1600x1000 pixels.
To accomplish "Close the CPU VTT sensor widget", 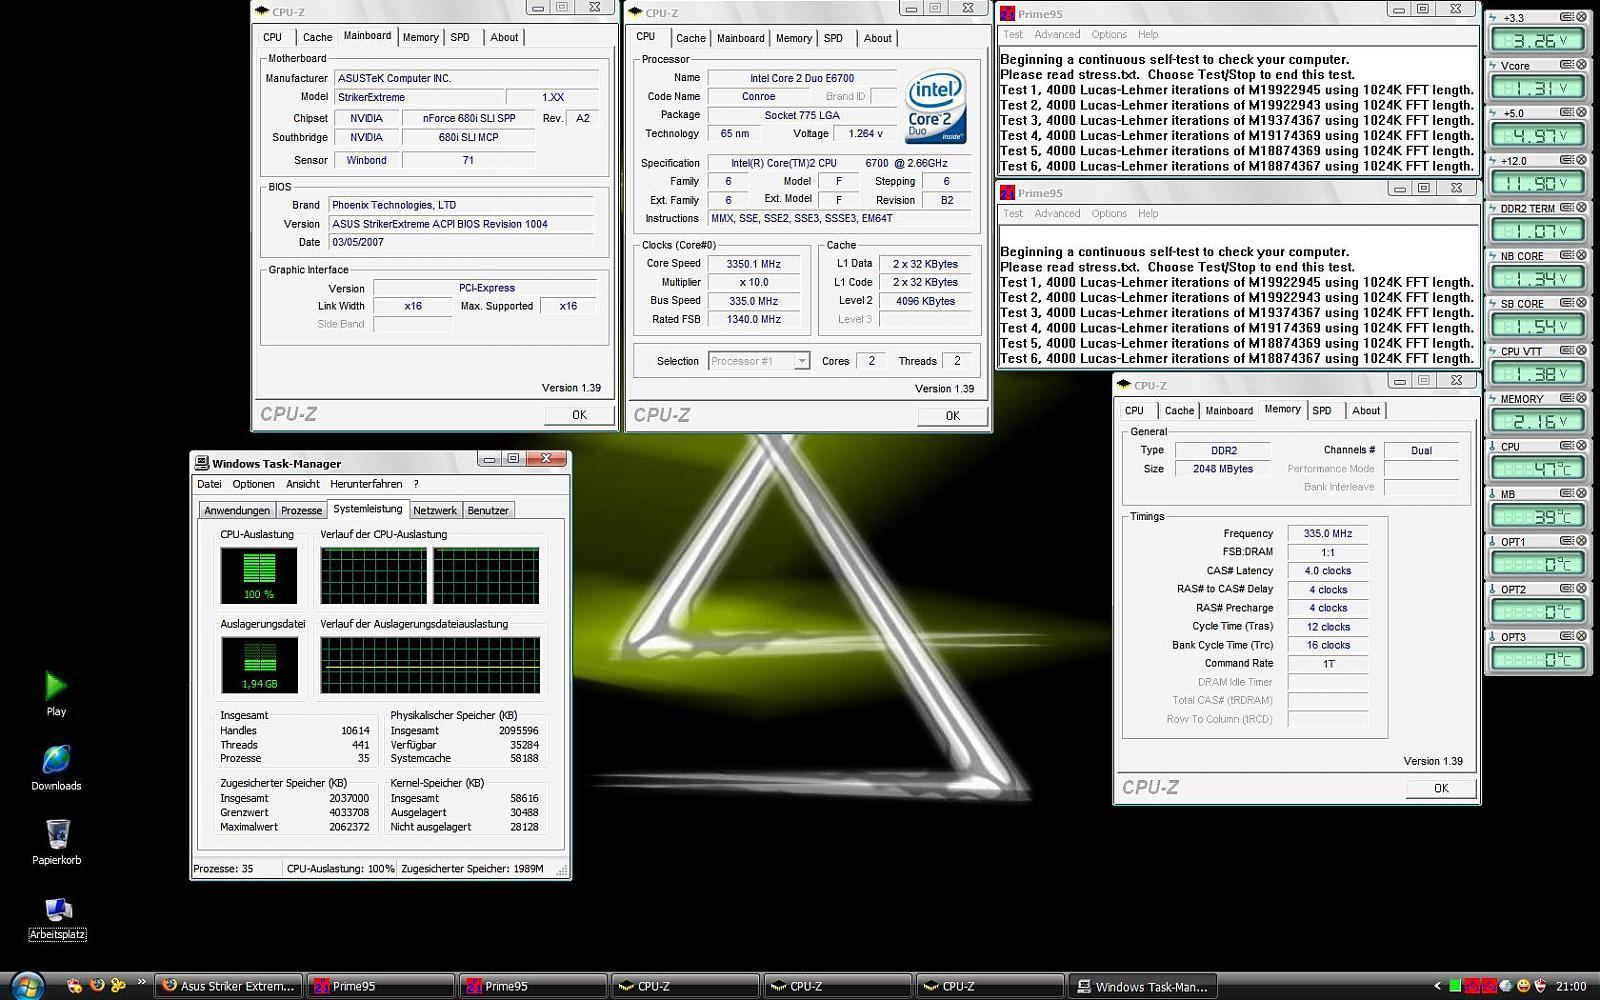I will (1581, 351).
